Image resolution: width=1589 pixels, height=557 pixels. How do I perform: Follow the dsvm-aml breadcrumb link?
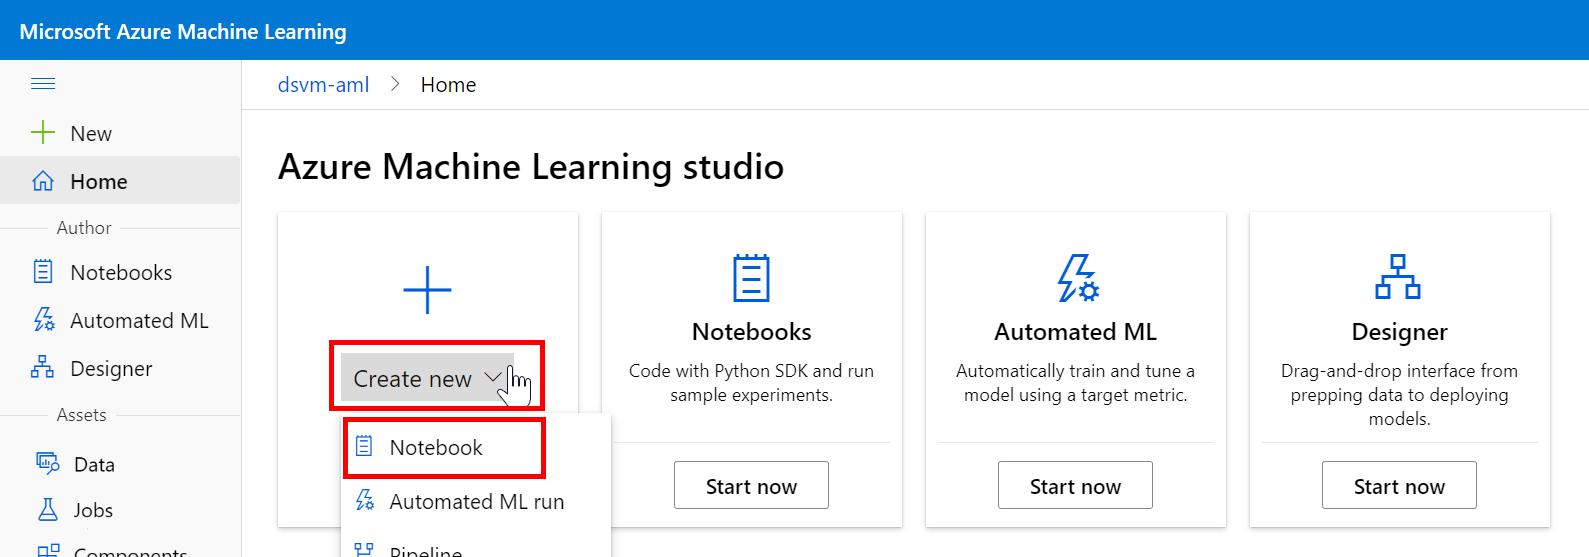coord(323,85)
